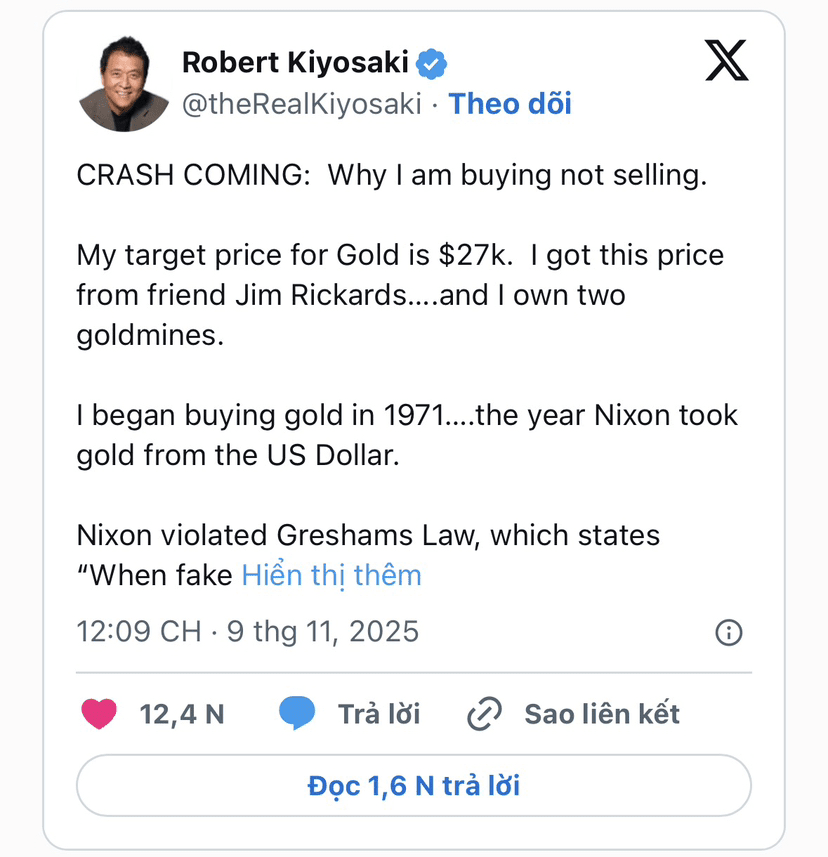This screenshot has width=828, height=857.
Task: Click the Sao liên kết label
Action: (x=602, y=714)
